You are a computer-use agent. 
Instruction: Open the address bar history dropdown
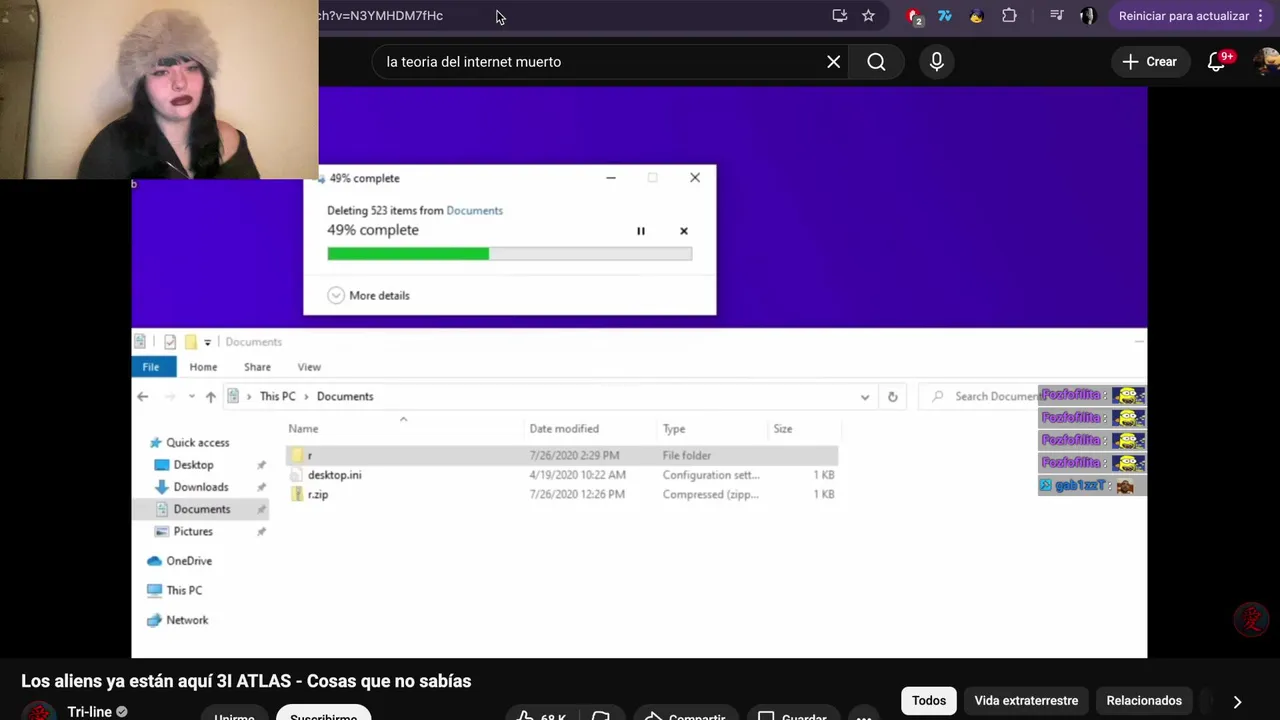click(865, 397)
